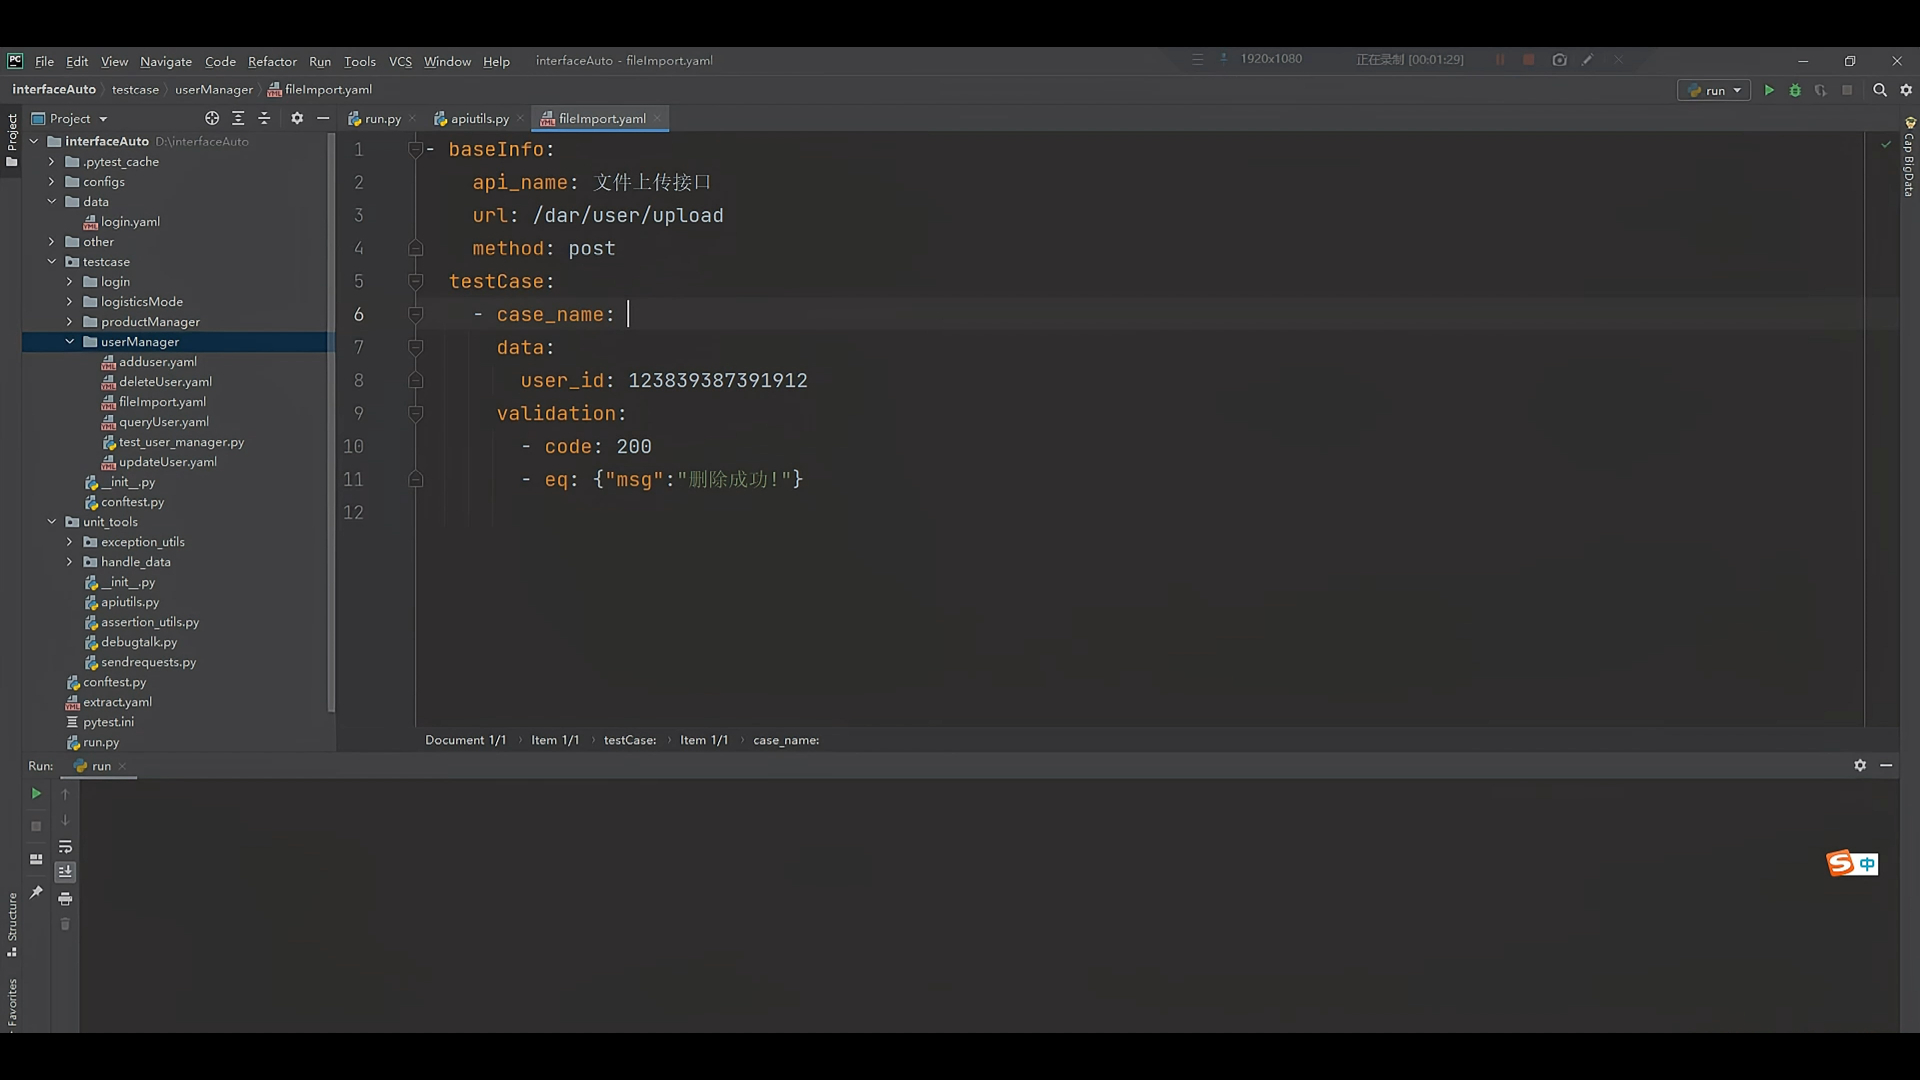The image size is (1920, 1080).
Task: Open Run panel settings gear
Action: point(1860,765)
